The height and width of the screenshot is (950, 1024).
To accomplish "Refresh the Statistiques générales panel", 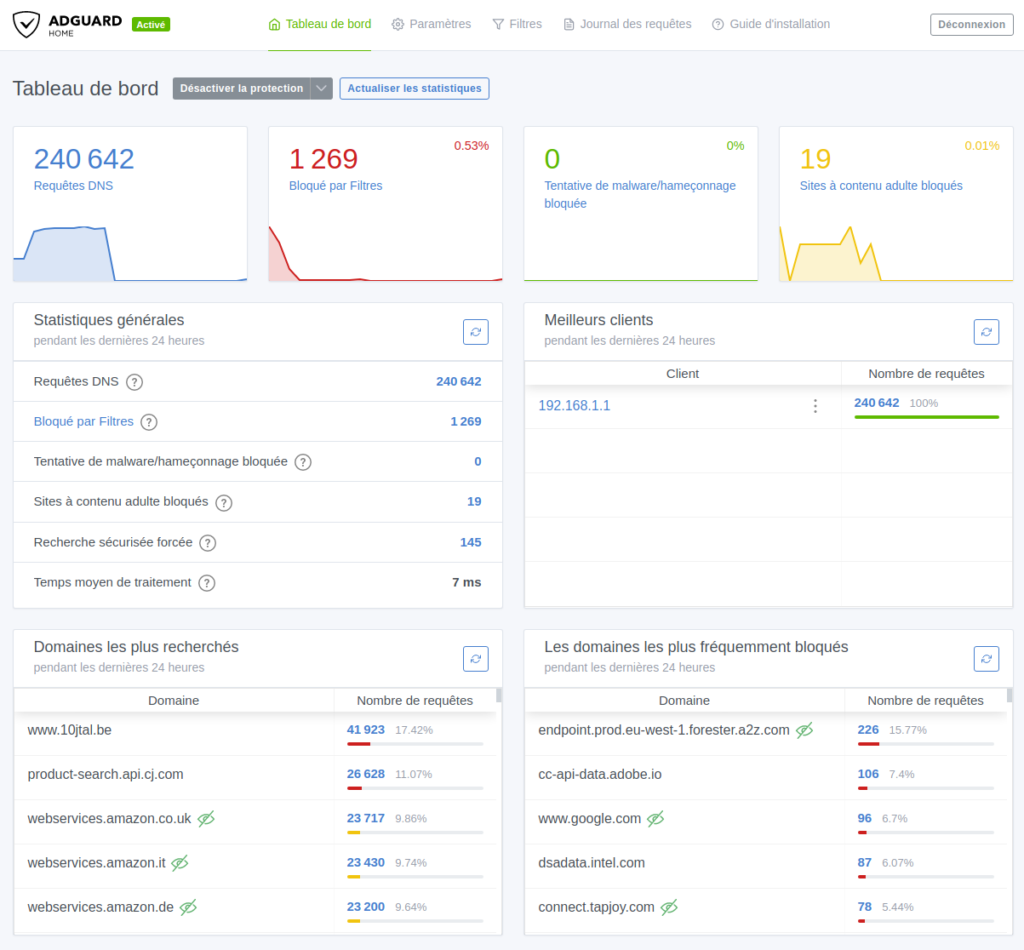I will click(476, 332).
